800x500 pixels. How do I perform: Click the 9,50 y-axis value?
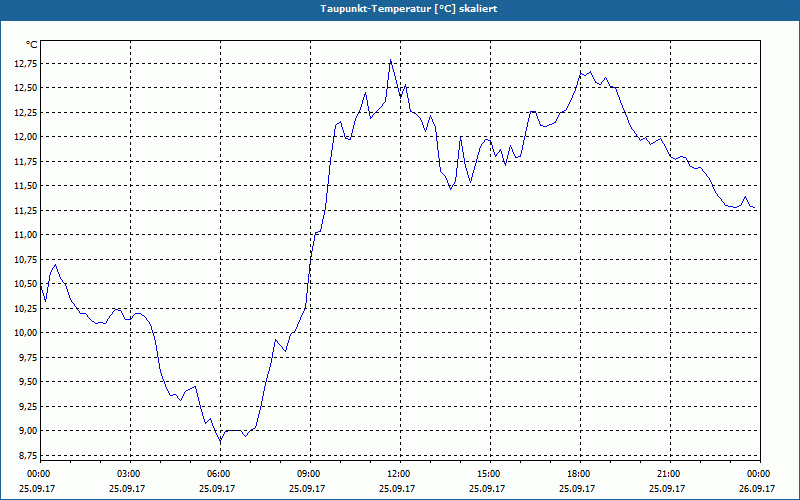pos(30,382)
